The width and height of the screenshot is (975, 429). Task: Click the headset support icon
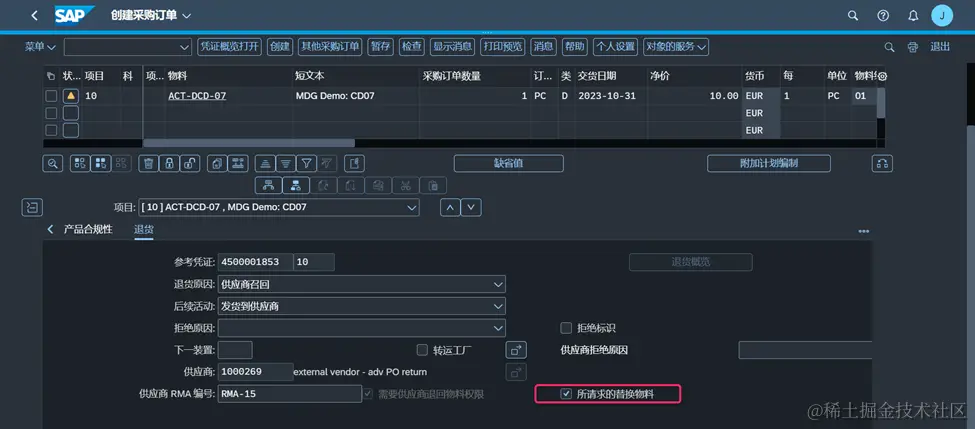[882, 164]
